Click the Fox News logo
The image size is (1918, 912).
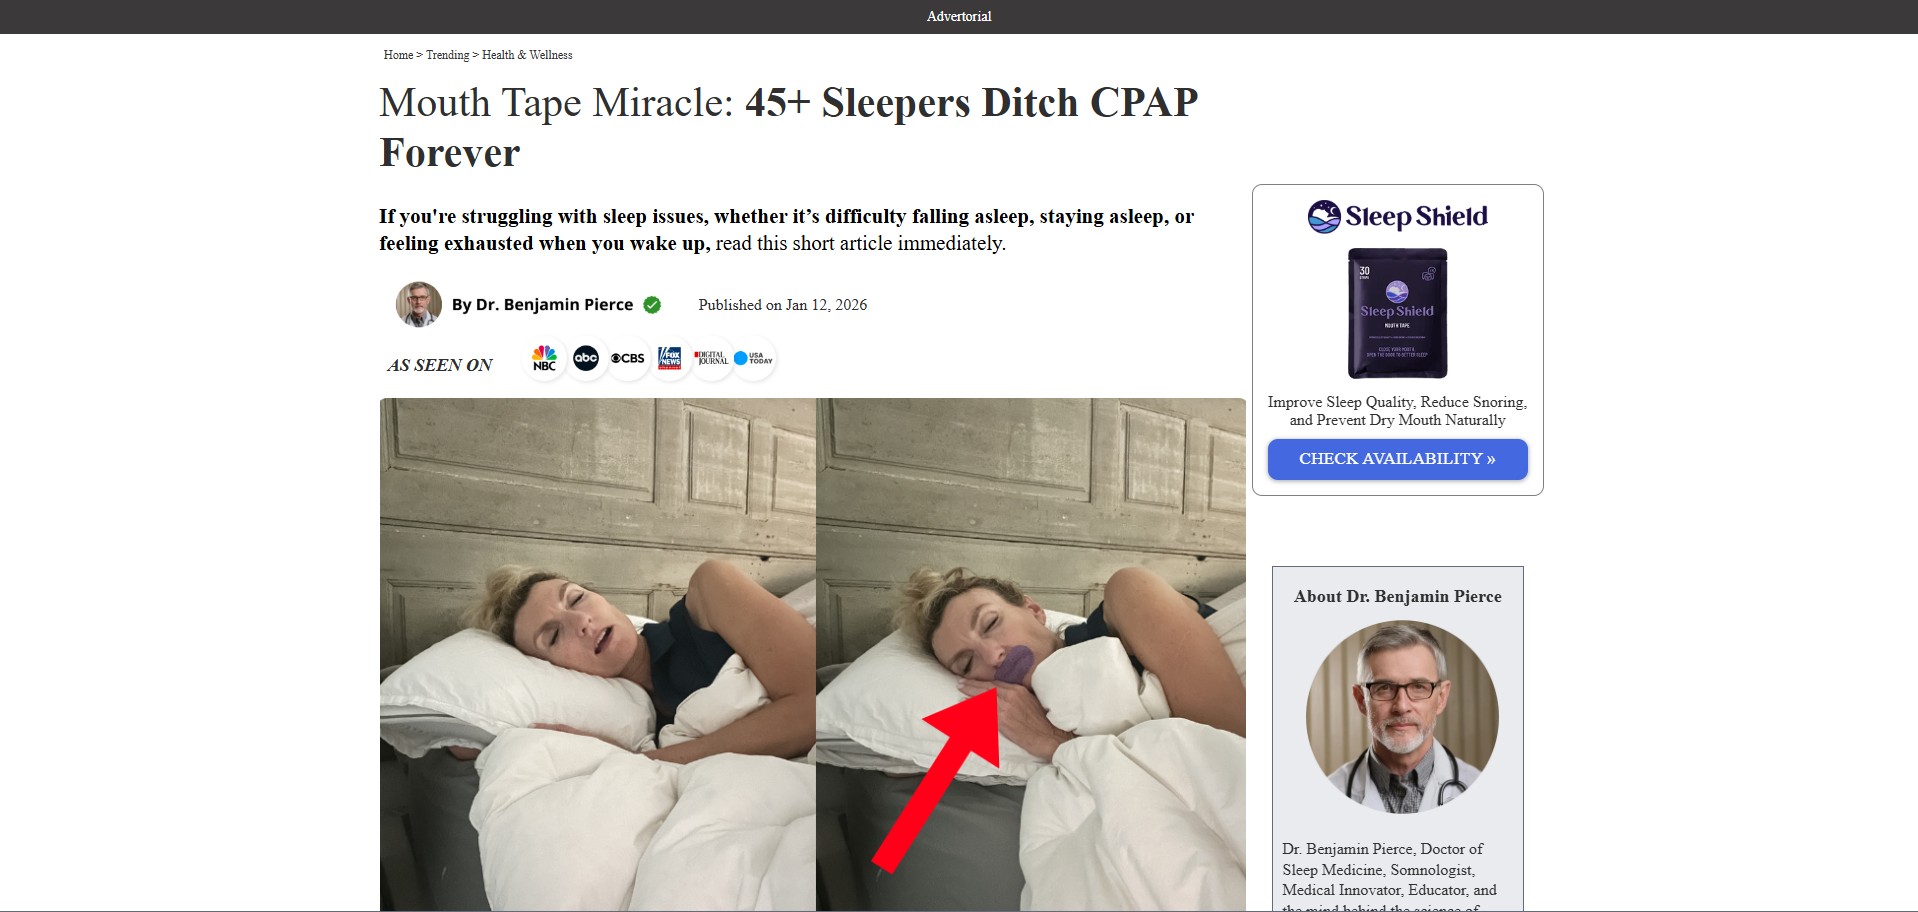[670, 358]
